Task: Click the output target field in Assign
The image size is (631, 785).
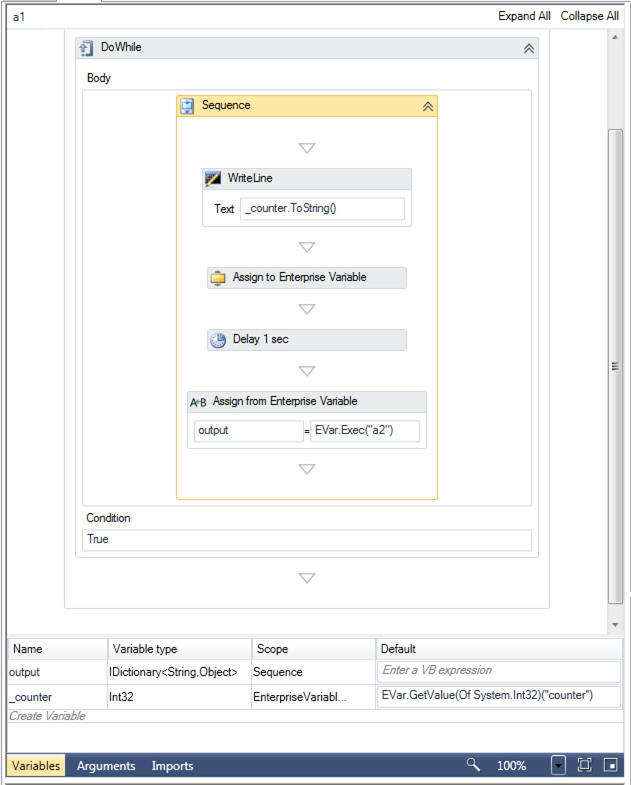Action: 248,431
